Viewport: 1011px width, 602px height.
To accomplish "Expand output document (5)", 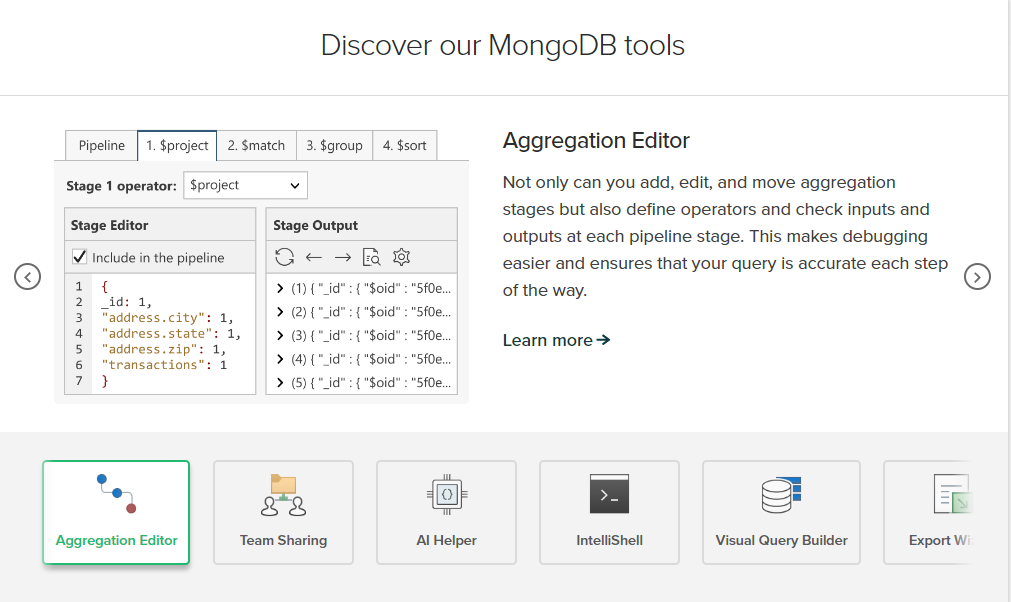I will pyautogui.click(x=280, y=382).
